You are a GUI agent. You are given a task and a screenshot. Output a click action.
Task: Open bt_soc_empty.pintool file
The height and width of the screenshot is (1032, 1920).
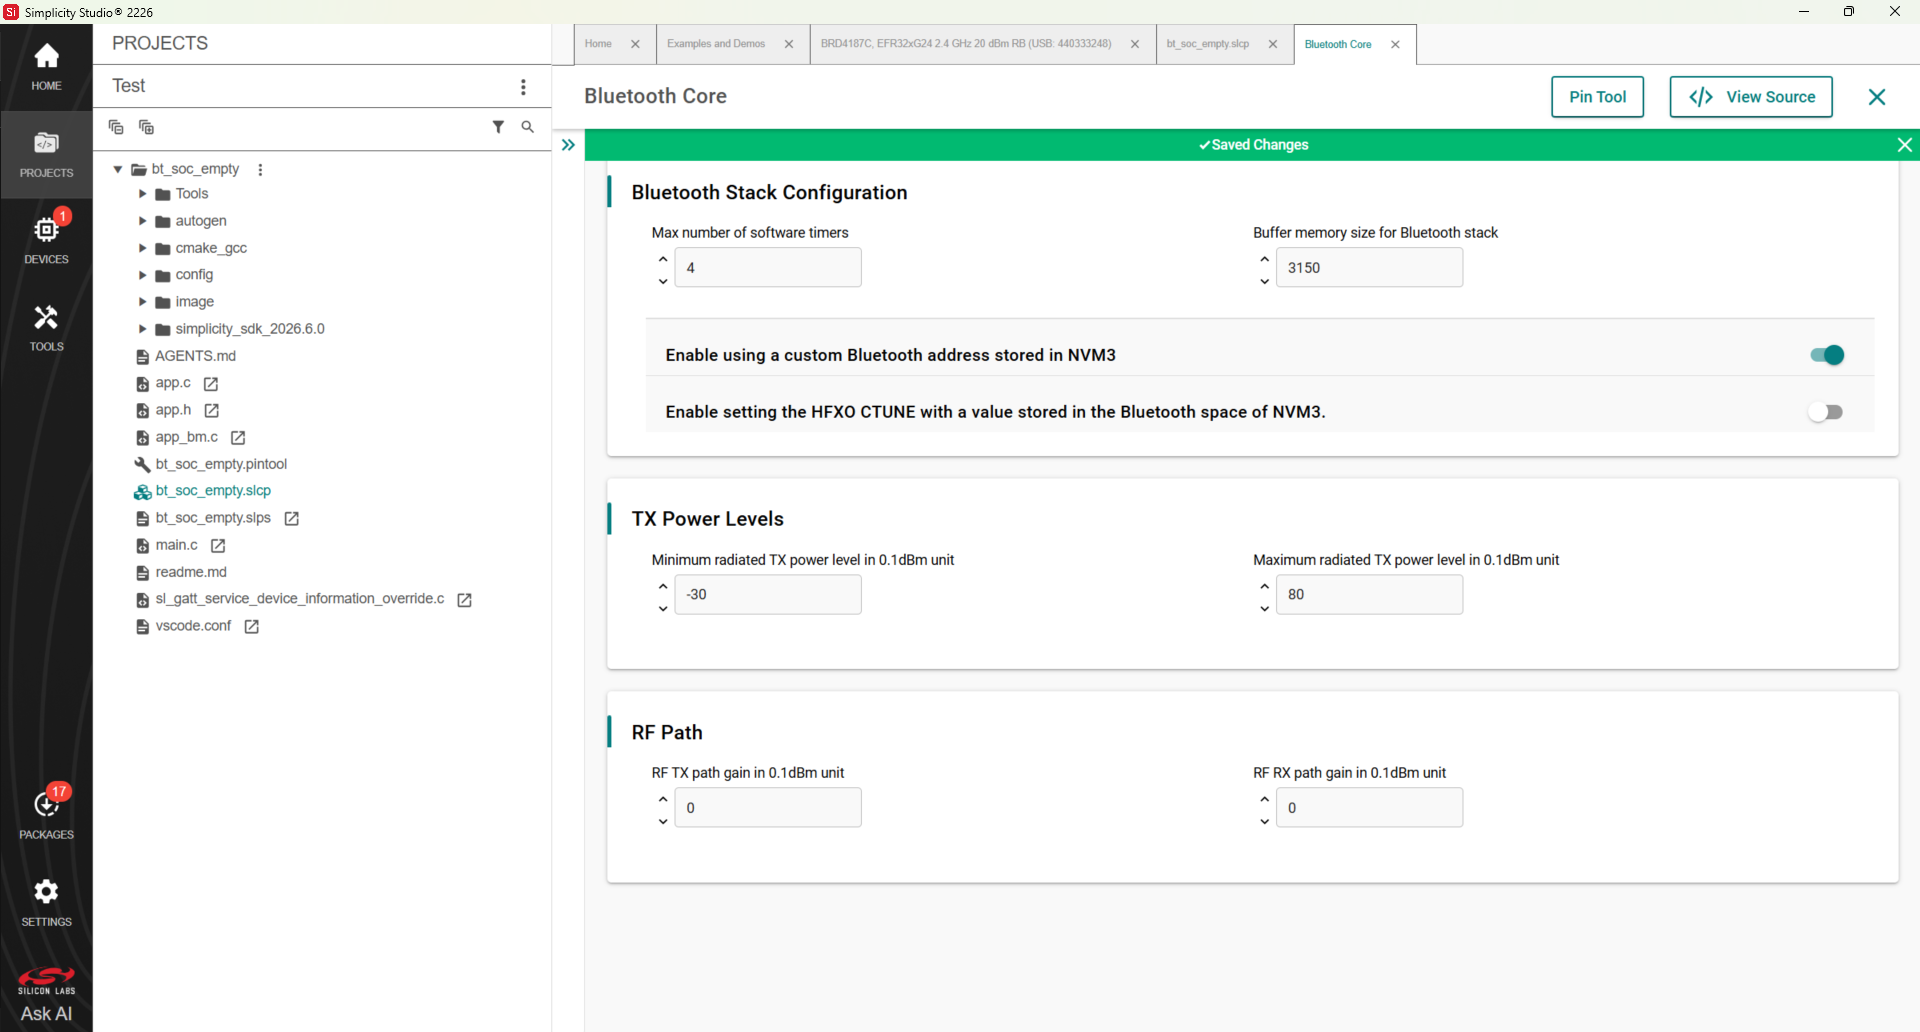(221, 464)
